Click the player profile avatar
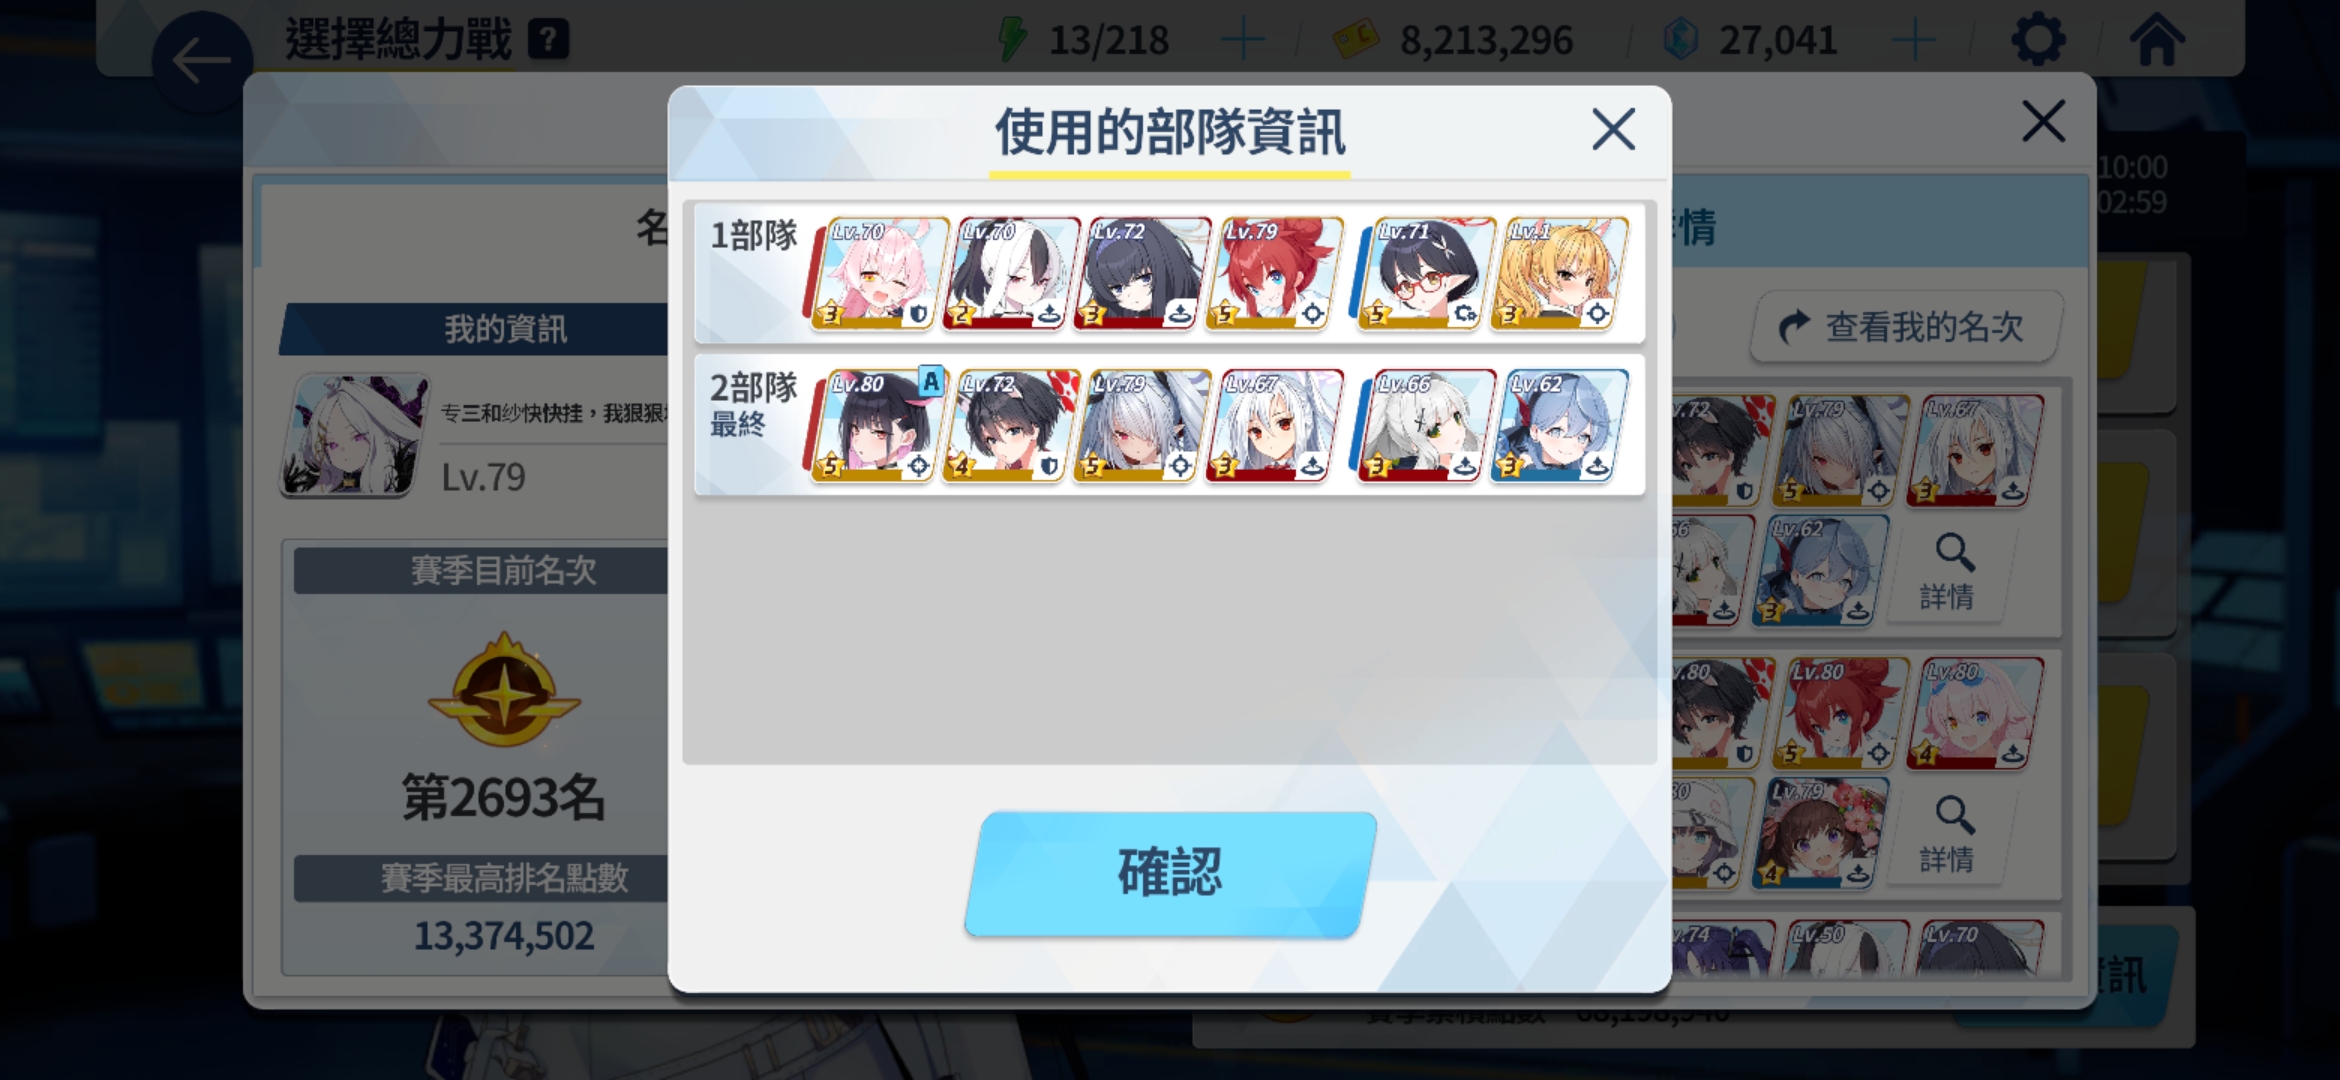 (355, 436)
